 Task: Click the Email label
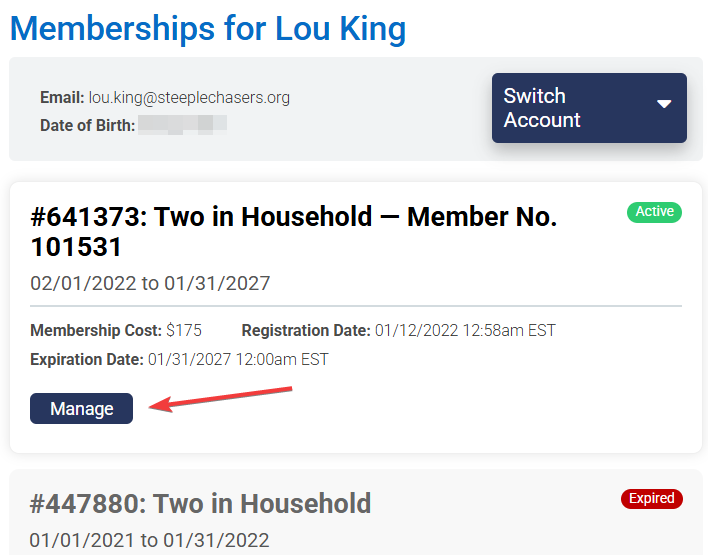[61, 98]
